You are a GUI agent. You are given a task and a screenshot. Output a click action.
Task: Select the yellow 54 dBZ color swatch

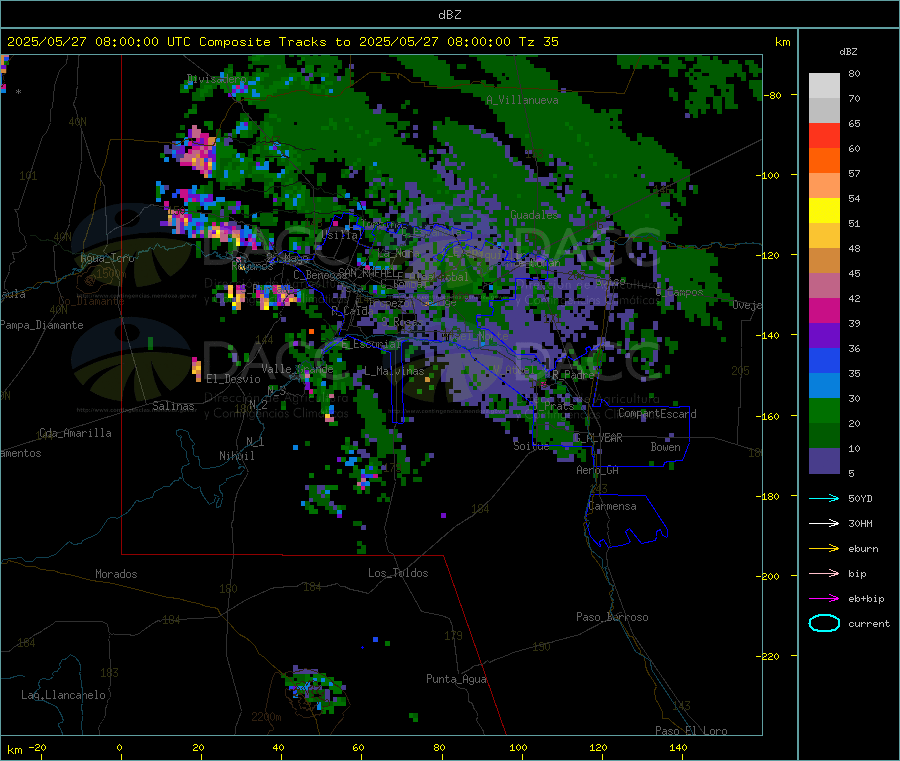(x=824, y=211)
